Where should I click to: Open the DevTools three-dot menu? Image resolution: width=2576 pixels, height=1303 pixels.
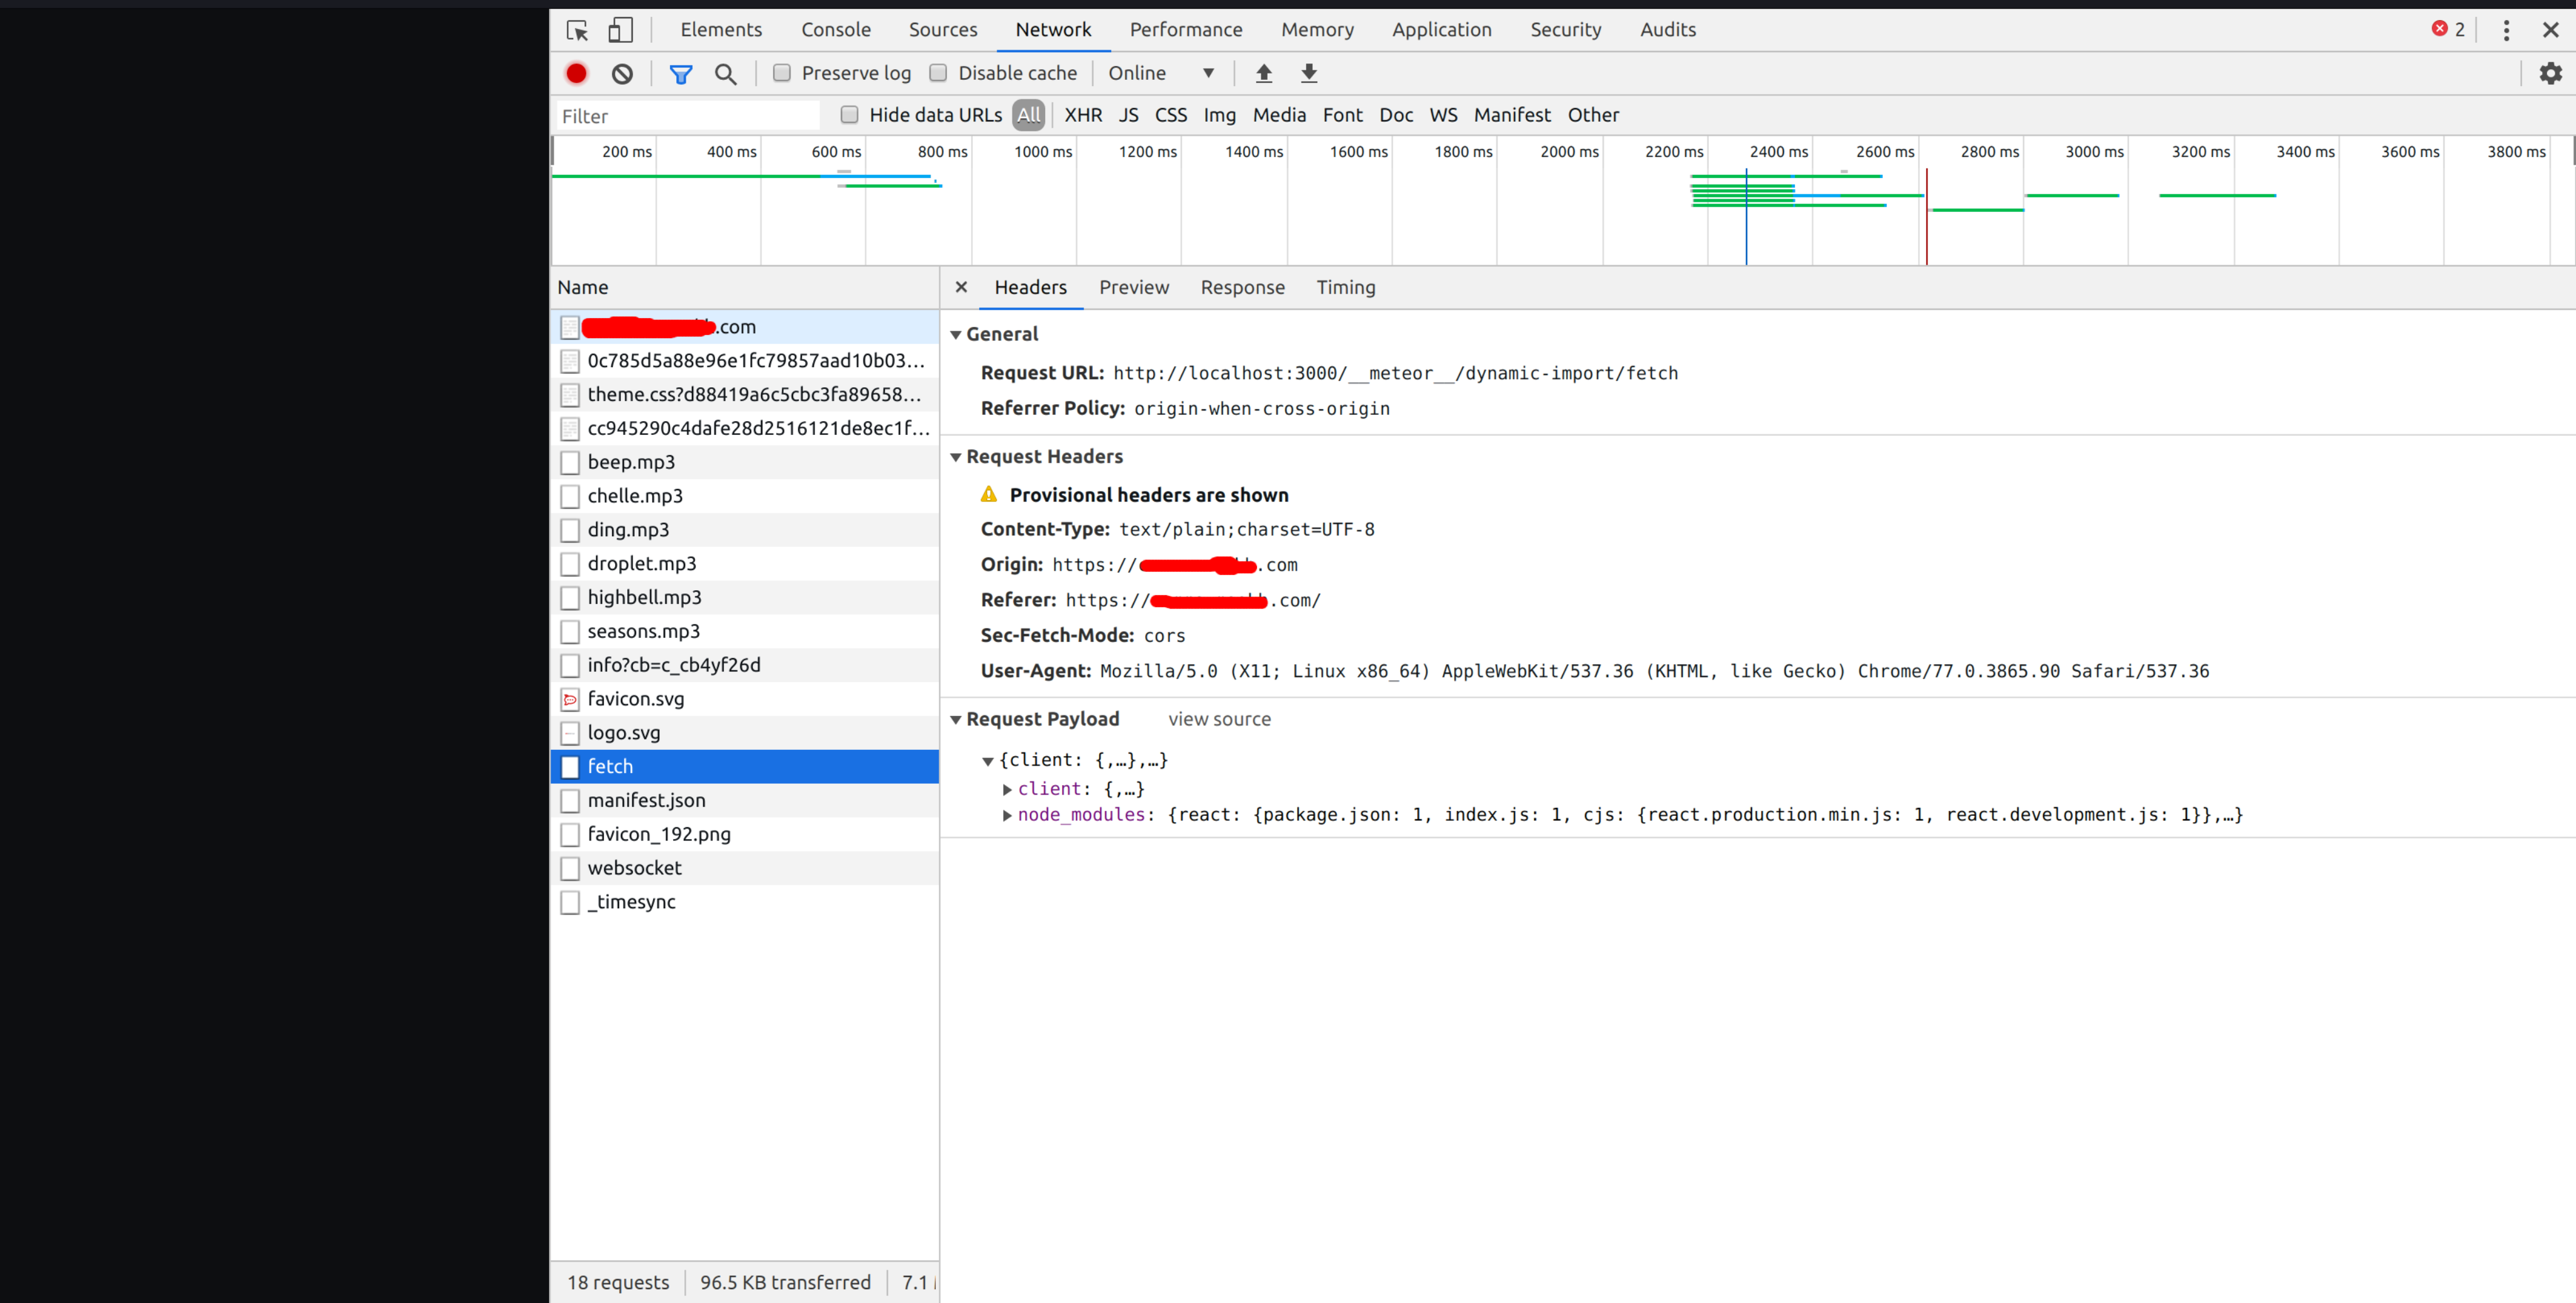(x=2506, y=30)
